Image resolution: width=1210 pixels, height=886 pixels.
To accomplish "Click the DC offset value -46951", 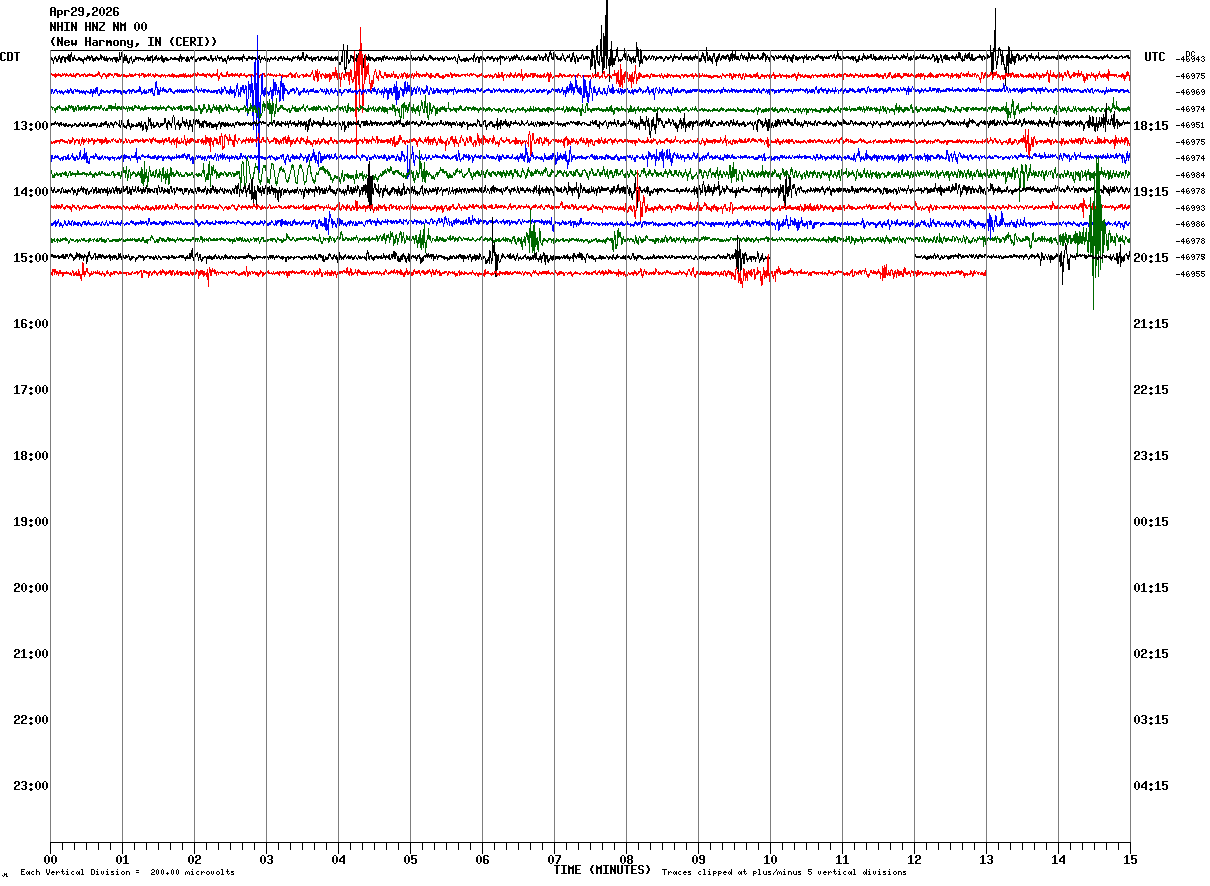I will [1191, 125].
